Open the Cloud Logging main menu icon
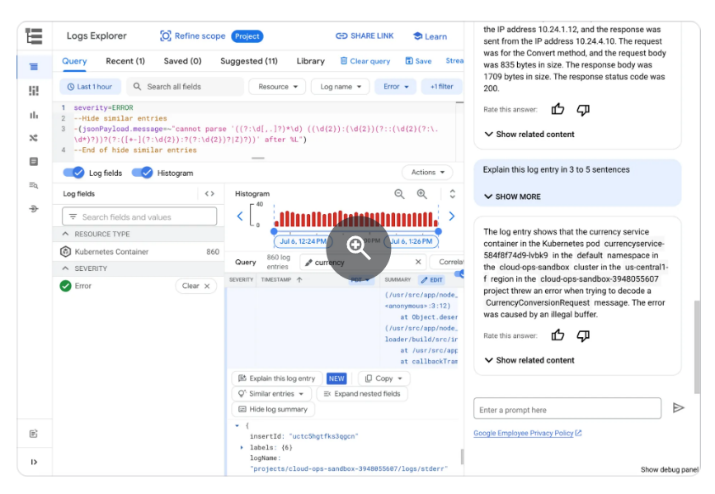Screen dimensions: 715x494 (34, 36)
